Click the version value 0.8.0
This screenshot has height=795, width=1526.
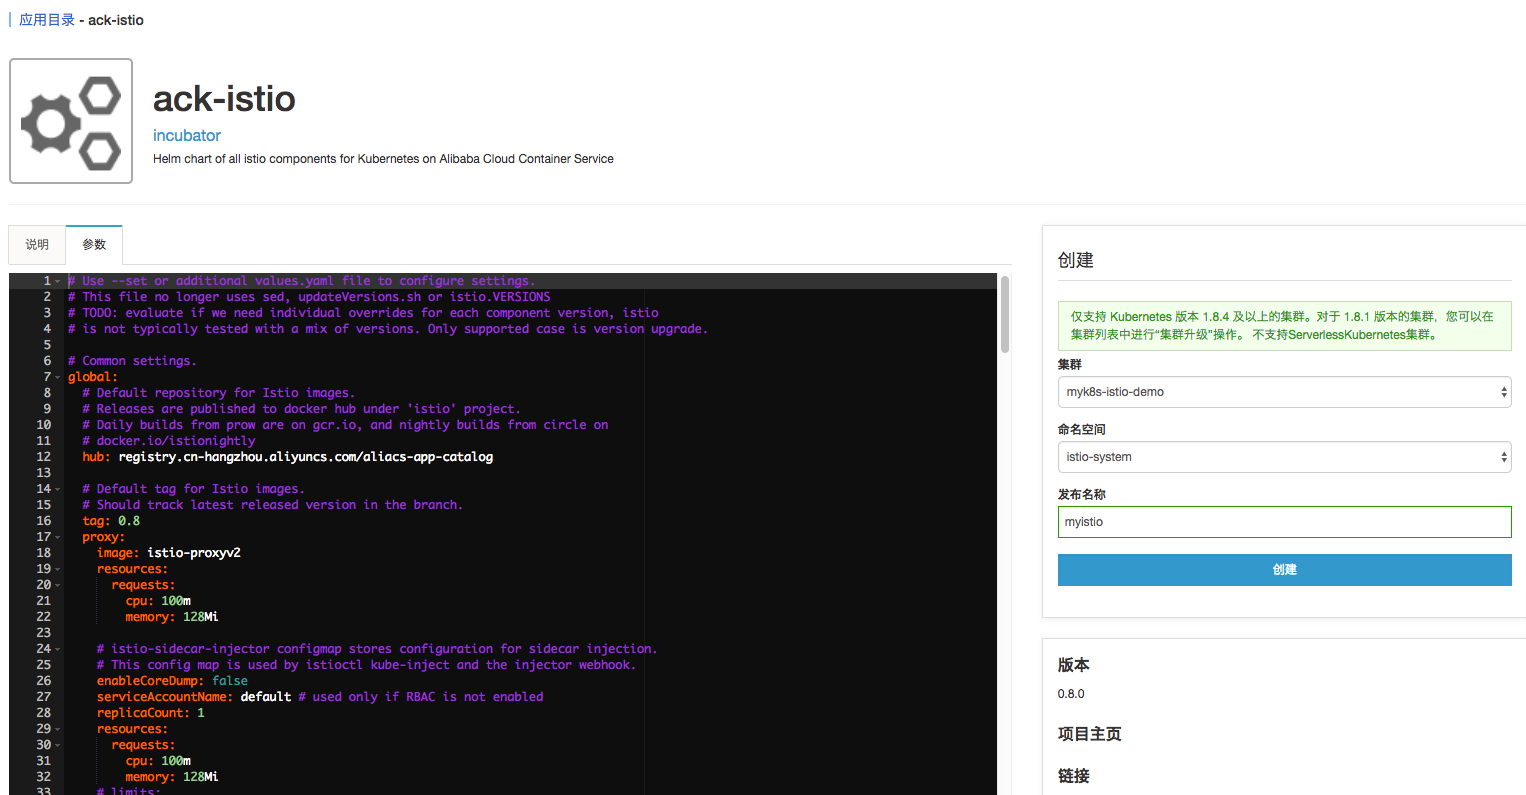coord(1071,694)
